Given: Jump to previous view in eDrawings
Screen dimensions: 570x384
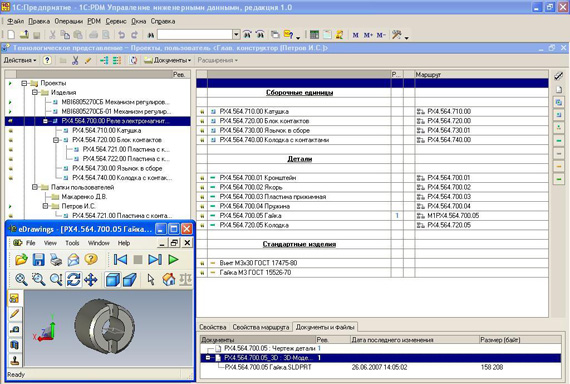Looking at the screenshot, I should point(120,259).
